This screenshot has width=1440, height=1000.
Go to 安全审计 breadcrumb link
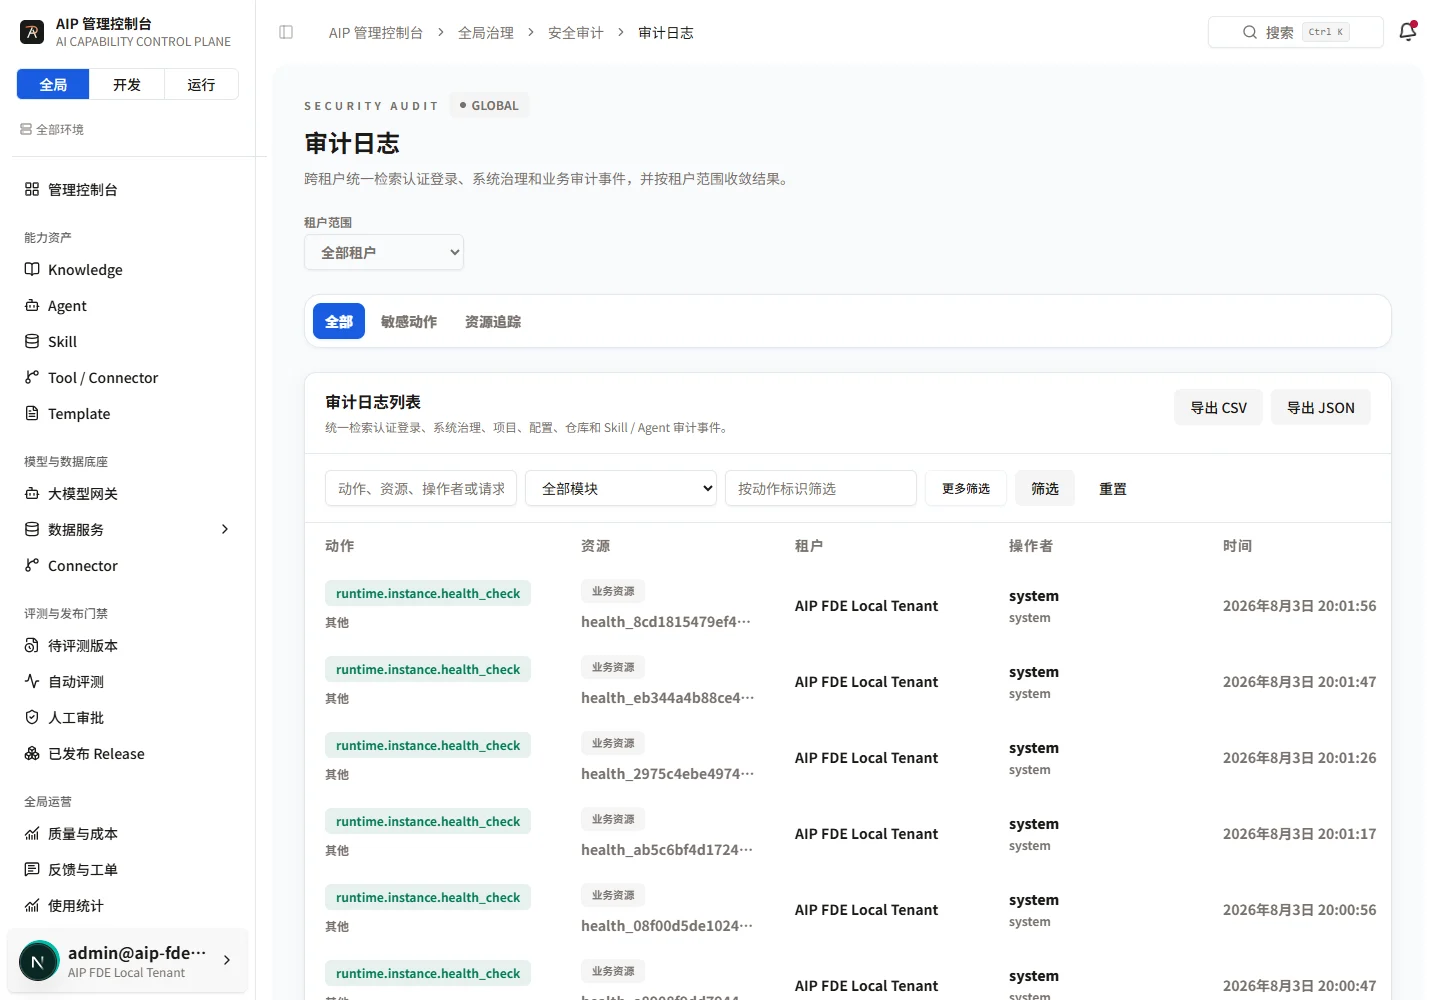[x=576, y=32]
